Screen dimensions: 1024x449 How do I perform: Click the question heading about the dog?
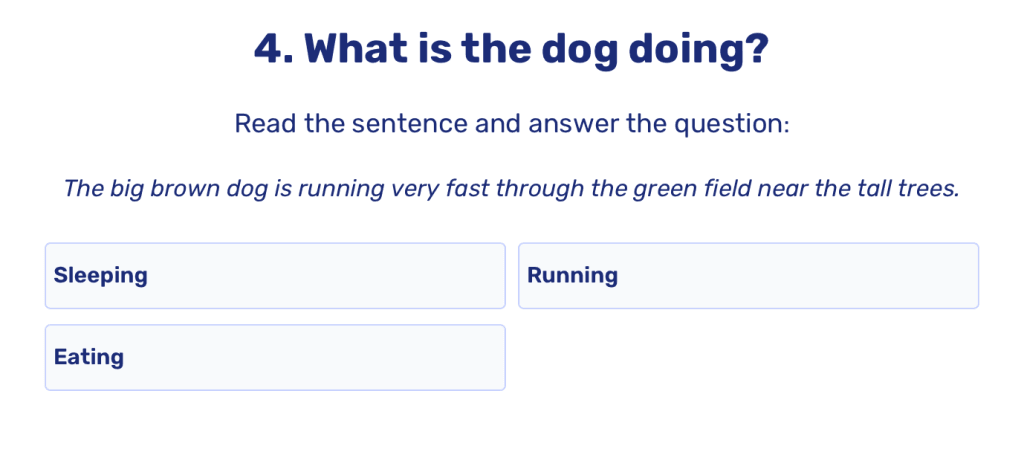point(511,50)
